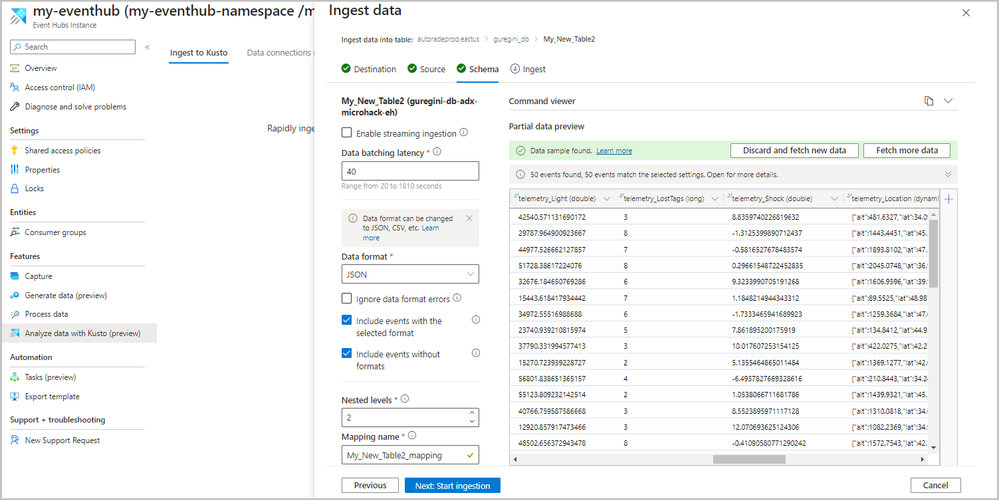Go to Destination step
The width and height of the screenshot is (999, 500).
click(369, 69)
